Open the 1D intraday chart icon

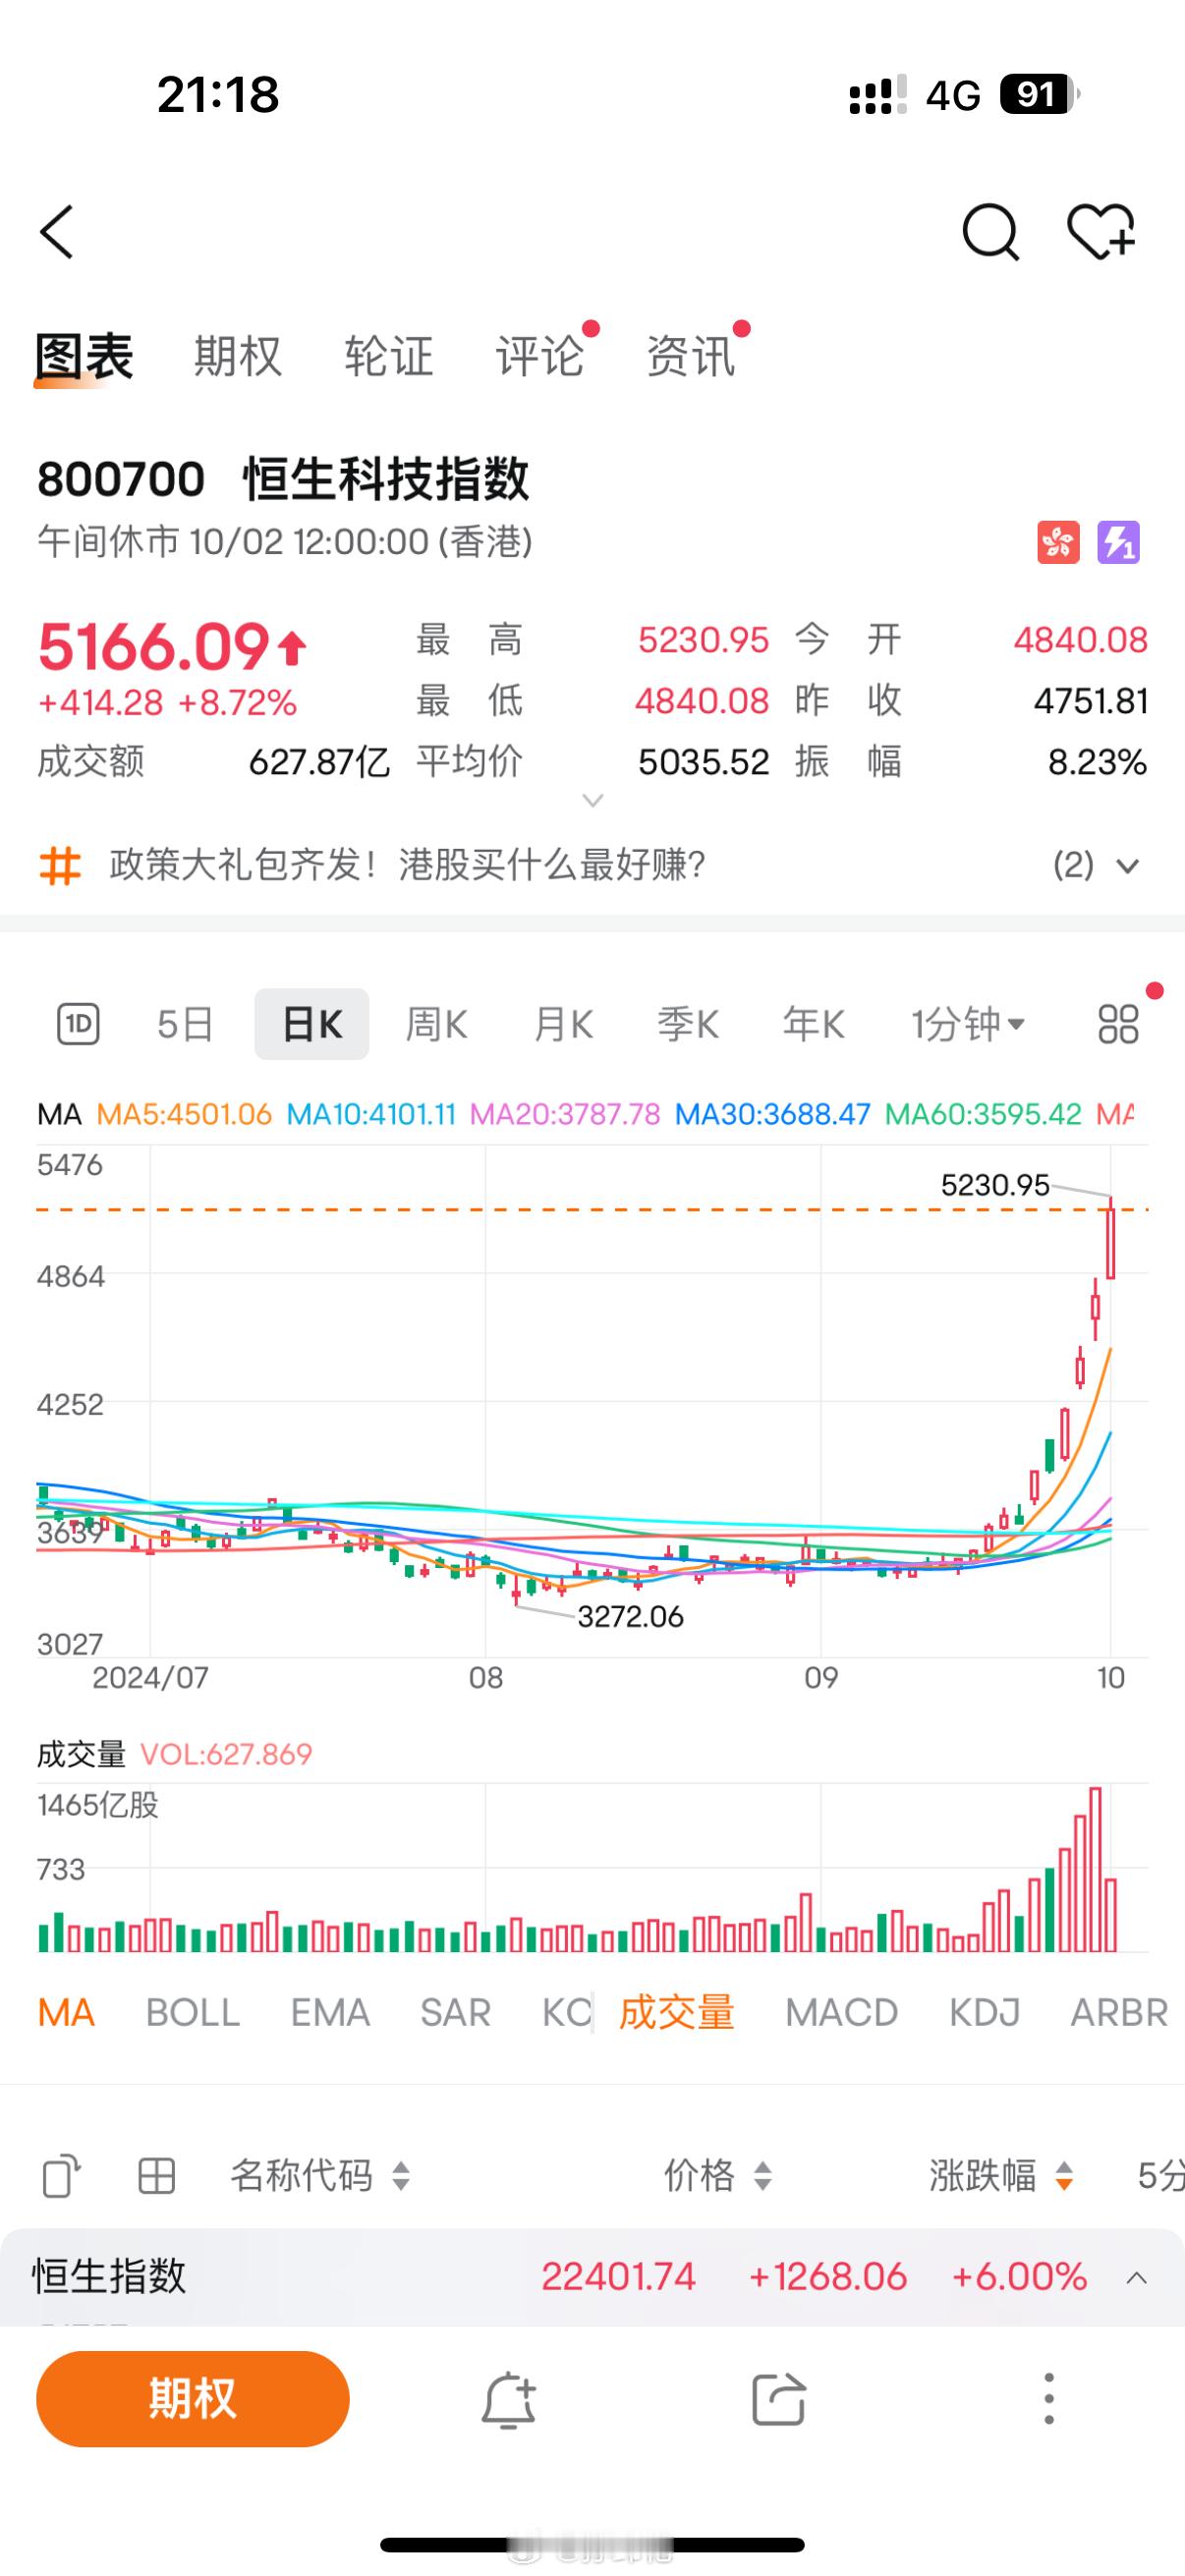click(x=78, y=1024)
